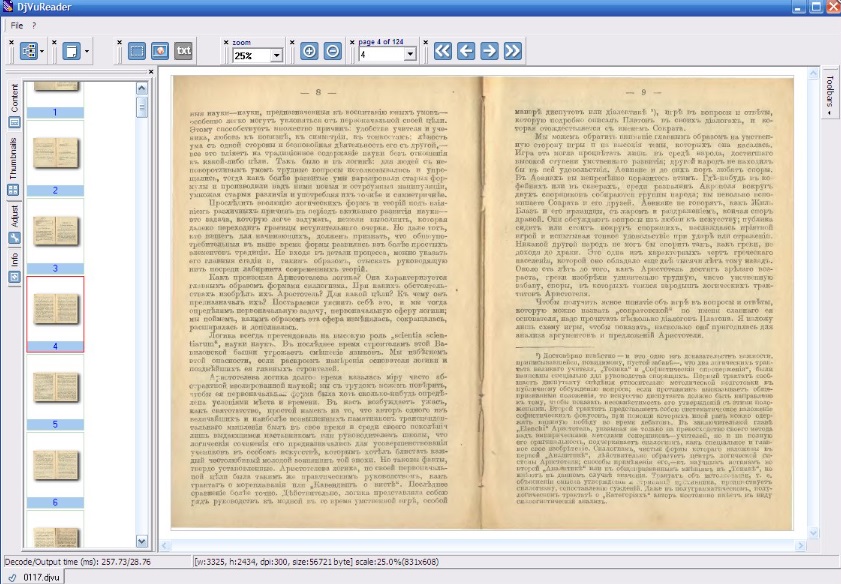Click the Zoom In plus icon
The width and height of the screenshot is (841, 584).
click(x=309, y=51)
